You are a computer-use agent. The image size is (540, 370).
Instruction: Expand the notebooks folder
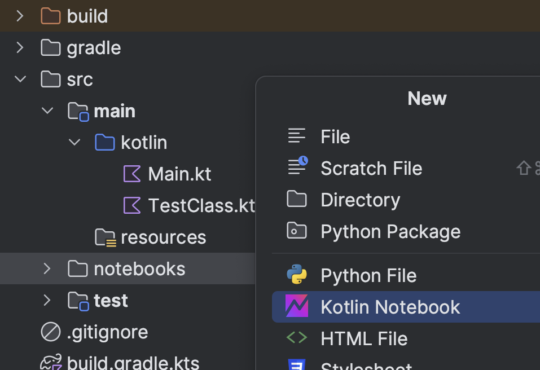click(47, 269)
